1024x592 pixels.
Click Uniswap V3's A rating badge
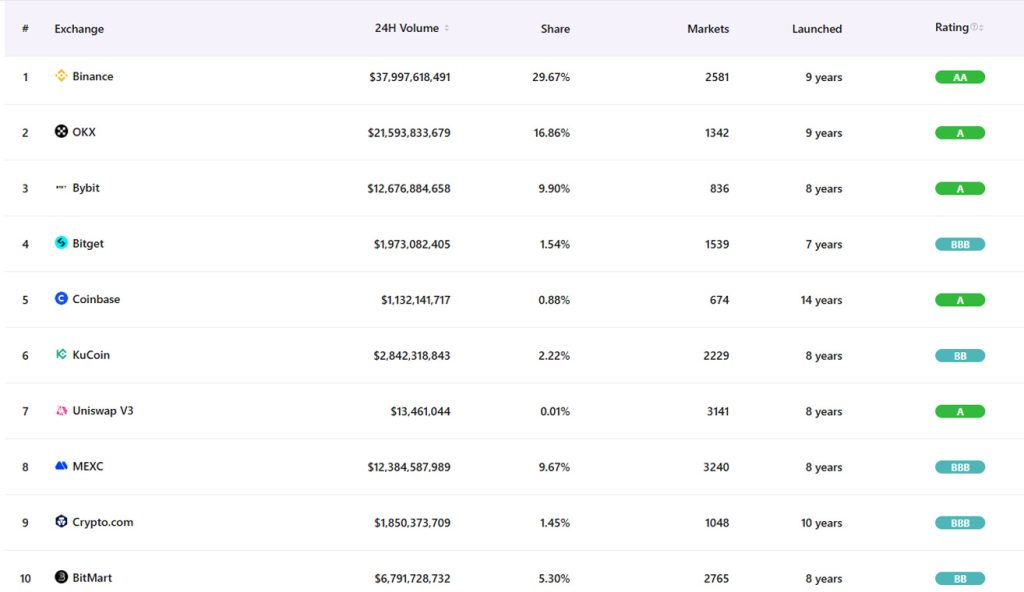(959, 412)
